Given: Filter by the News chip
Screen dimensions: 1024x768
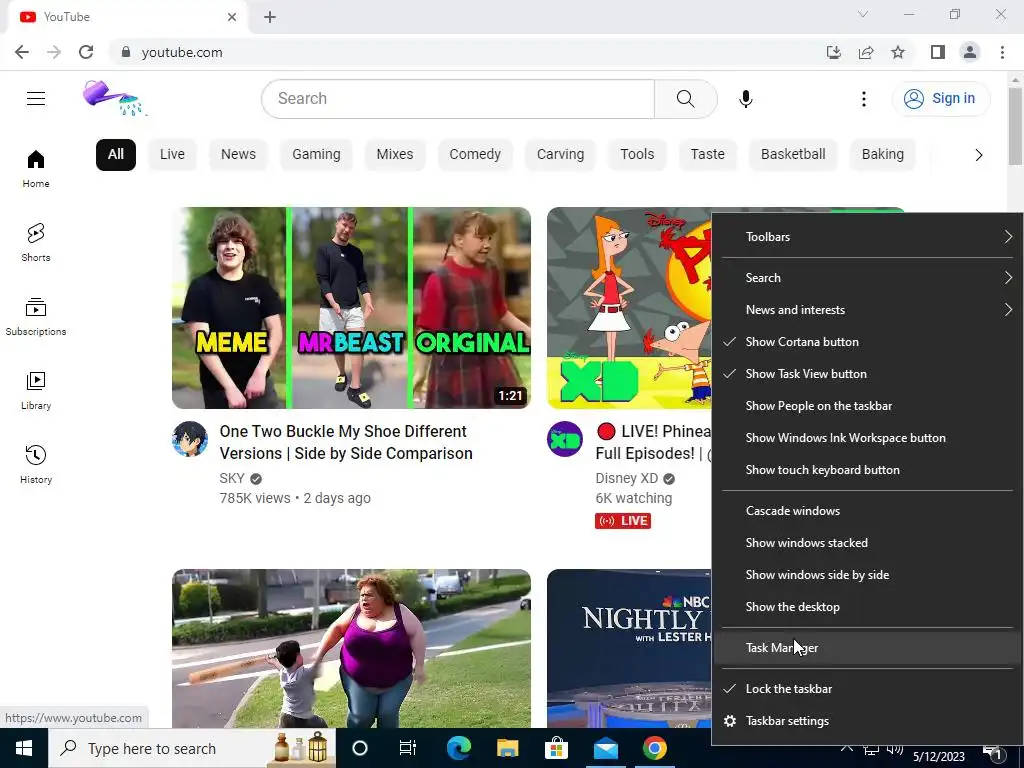Looking at the screenshot, I should click(x=238, y=155).
